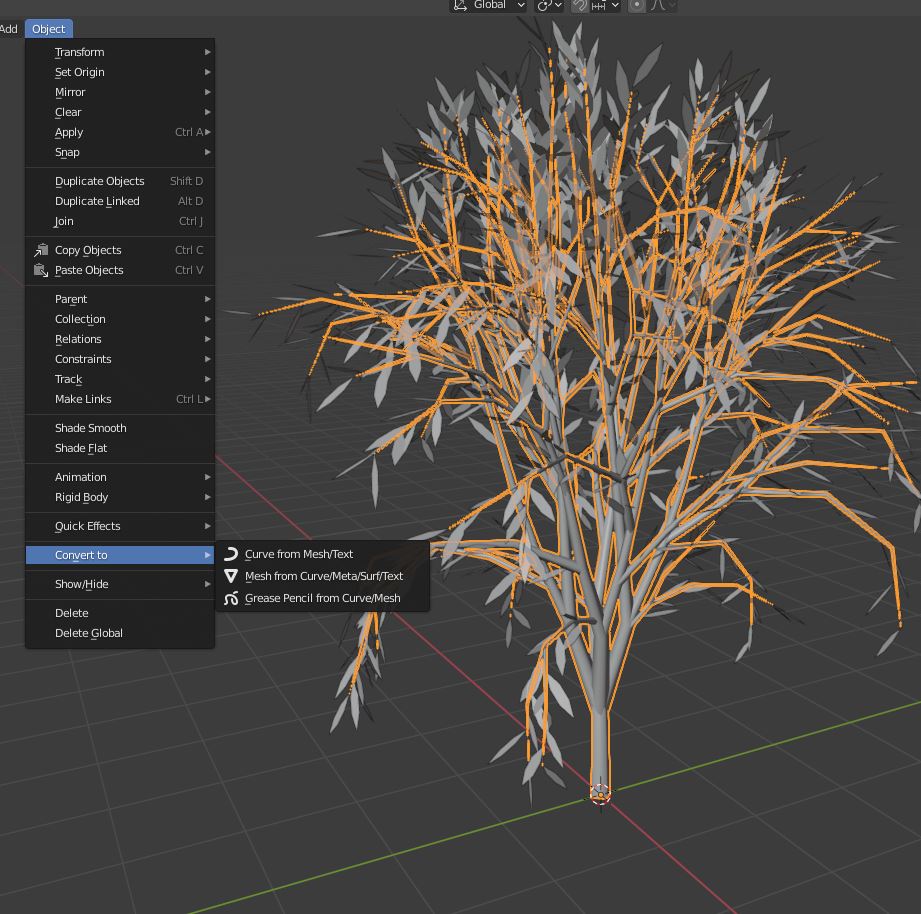Click the Grease Pencil from Curve/Mesh icon
This screenshot has height=914, width=921.
point(231,598)
